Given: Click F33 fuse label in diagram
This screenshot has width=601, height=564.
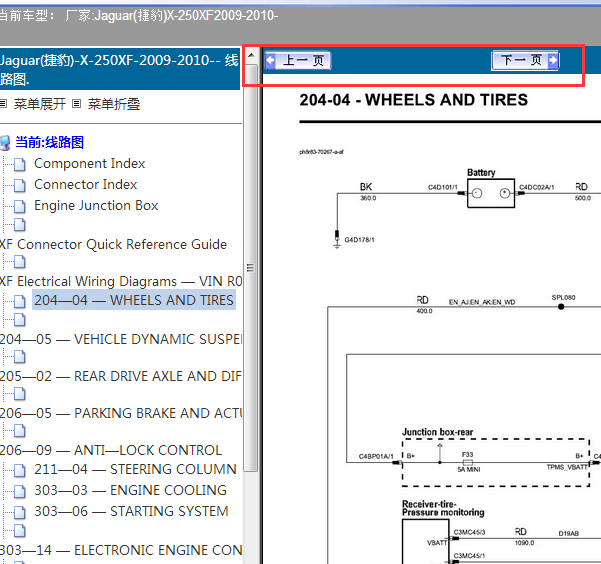Looking at the screenshot, I should click(467, 454).
